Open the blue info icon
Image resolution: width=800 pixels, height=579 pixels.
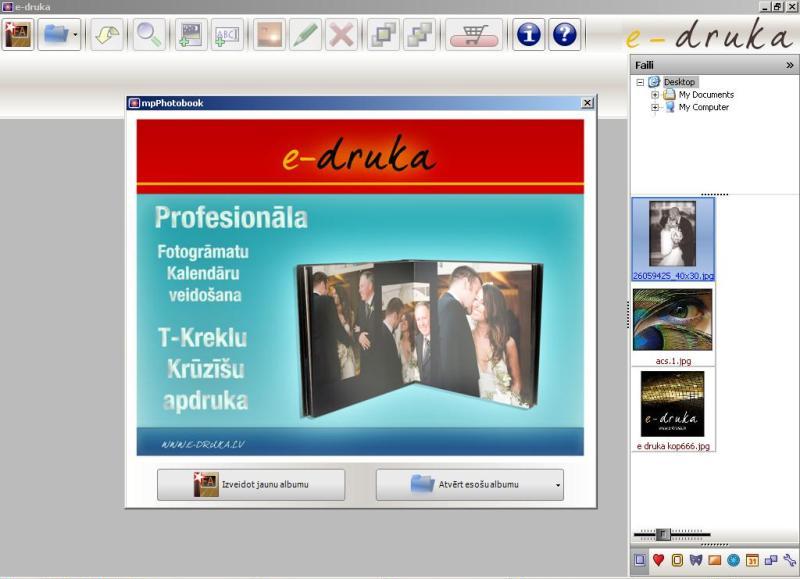[x=529, y=34]
